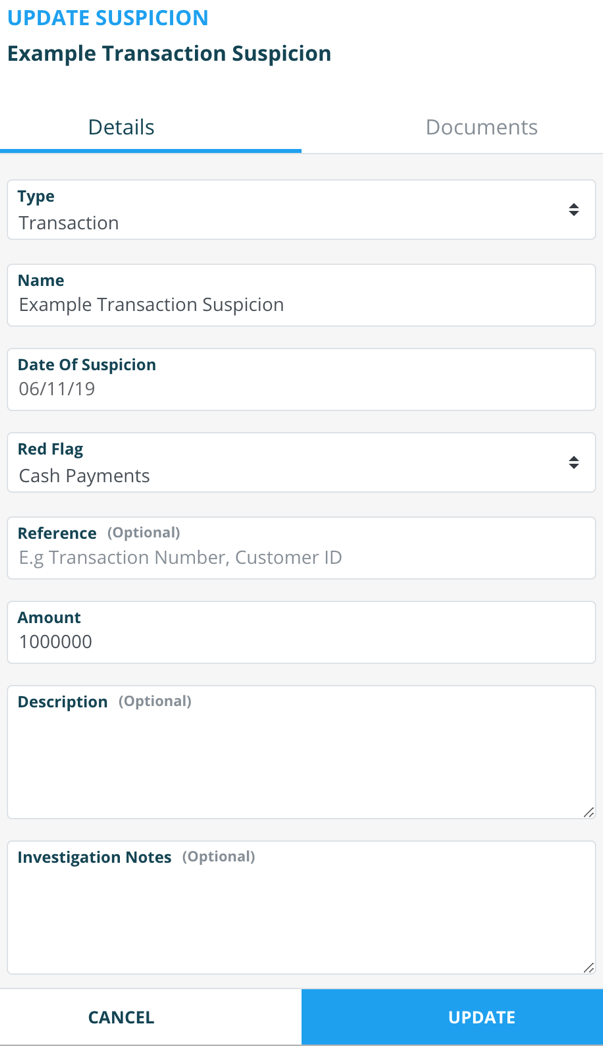Grab the Investigation Notes resize handle
The width and height of the screenshot is (603, 1046).
[x=588, y=967]
